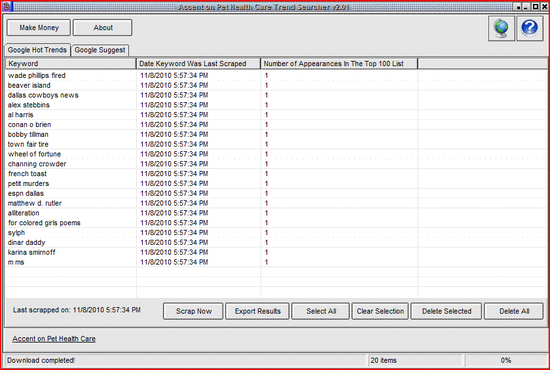Image resolution: width=550 pixels, height=370 pixels.
Task: Select the 'town fair tire' row
Action: pyautogui.click(x=276, y=144)
